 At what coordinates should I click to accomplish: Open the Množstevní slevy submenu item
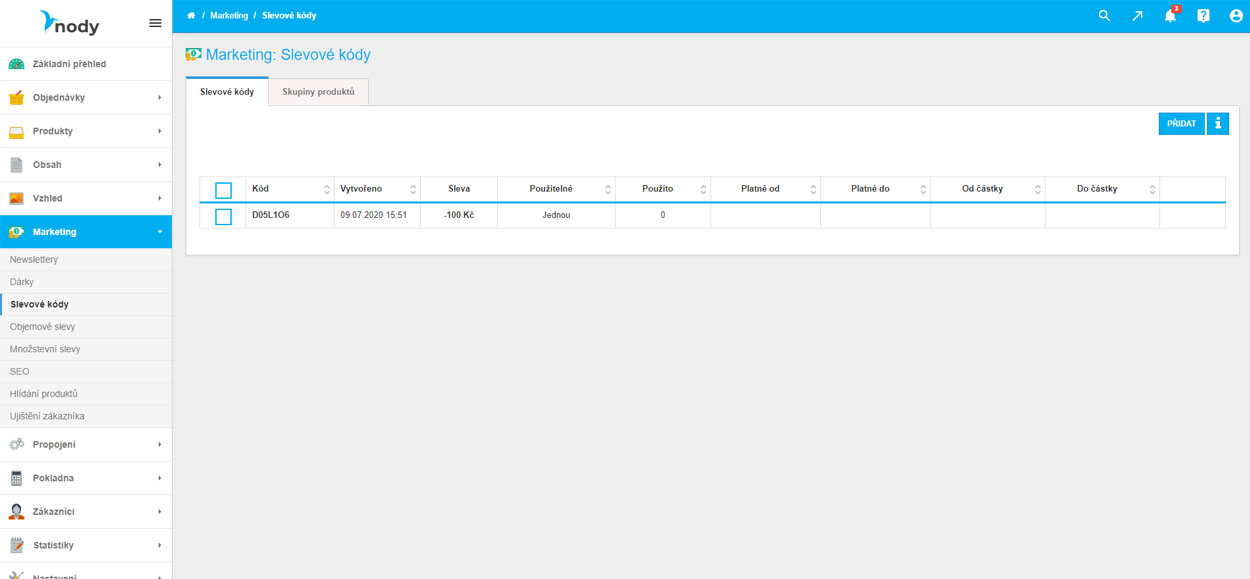45,349
